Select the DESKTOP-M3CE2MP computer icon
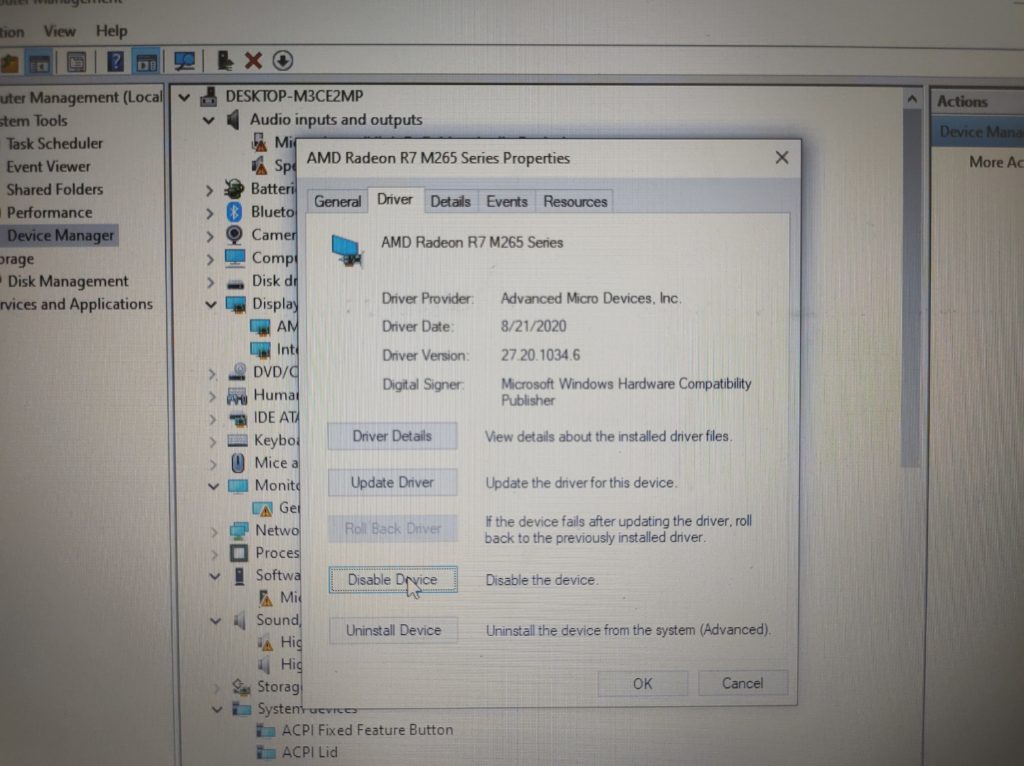This screenshot has width=1024, height=766. click(x=209, y=97)
